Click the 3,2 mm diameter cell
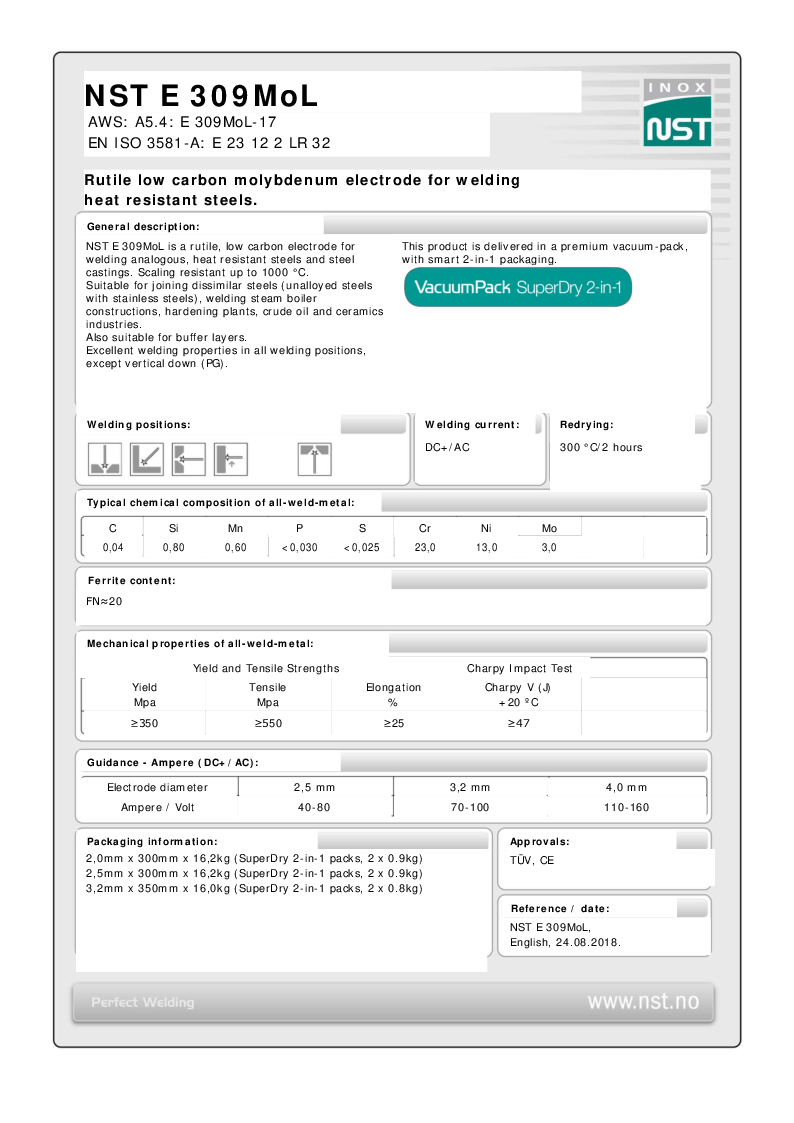Viewport: 794px width, 1123px height. 470,787
